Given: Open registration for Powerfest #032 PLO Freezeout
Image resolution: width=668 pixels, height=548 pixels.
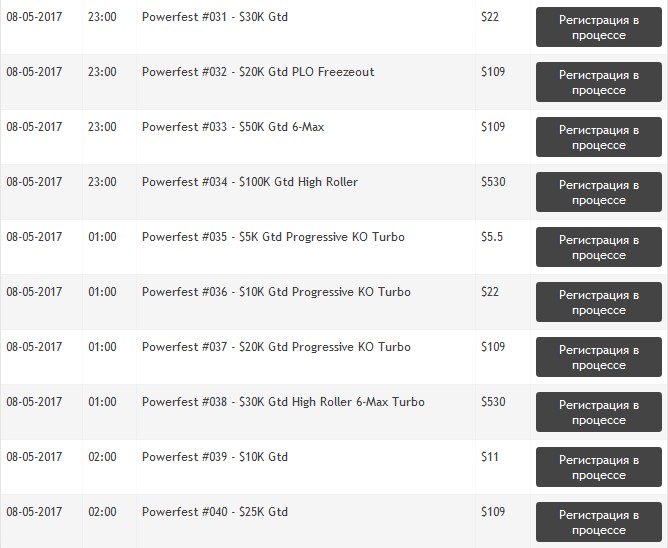Looking at the screenshot, I should pos(599,82).
